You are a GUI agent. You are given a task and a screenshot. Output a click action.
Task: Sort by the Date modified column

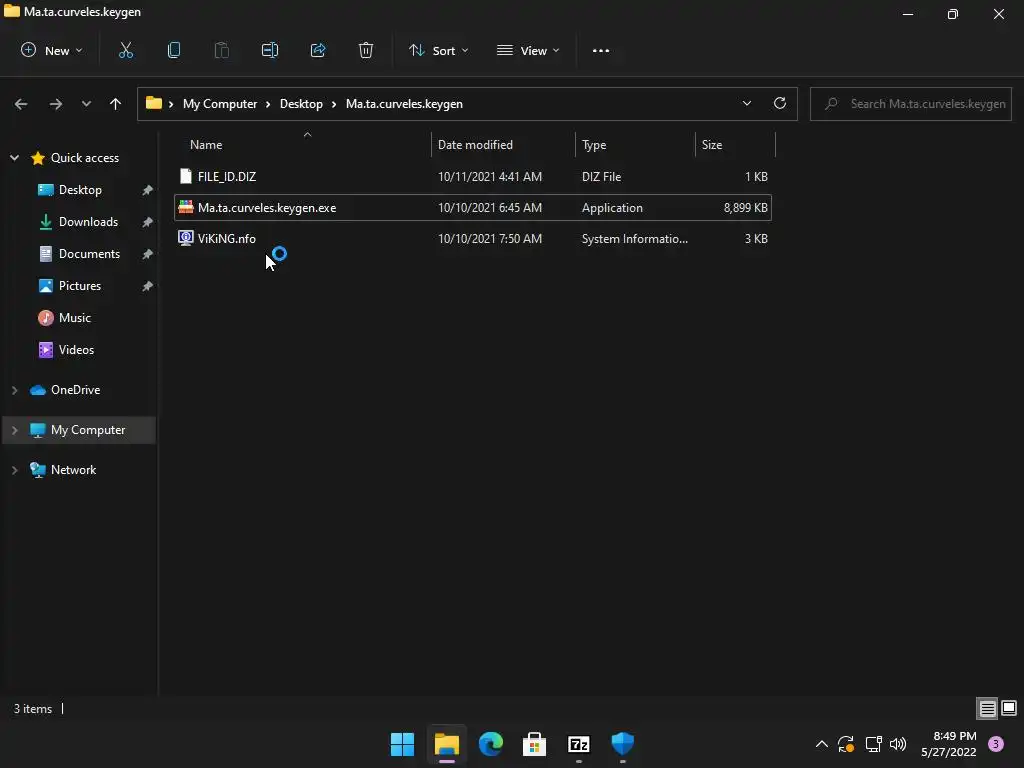[x=475, y=144]
